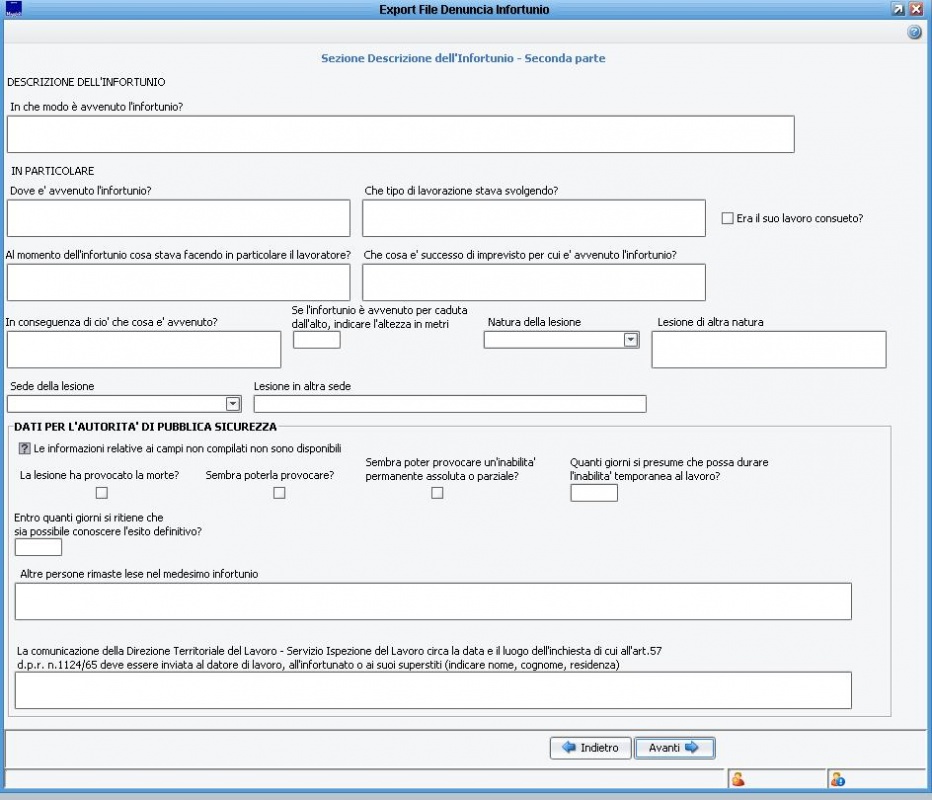Screen dimensions: 932x800
Task: Click the 'IN PARTICOLARE' label
Action: click(x=52, y=171)
